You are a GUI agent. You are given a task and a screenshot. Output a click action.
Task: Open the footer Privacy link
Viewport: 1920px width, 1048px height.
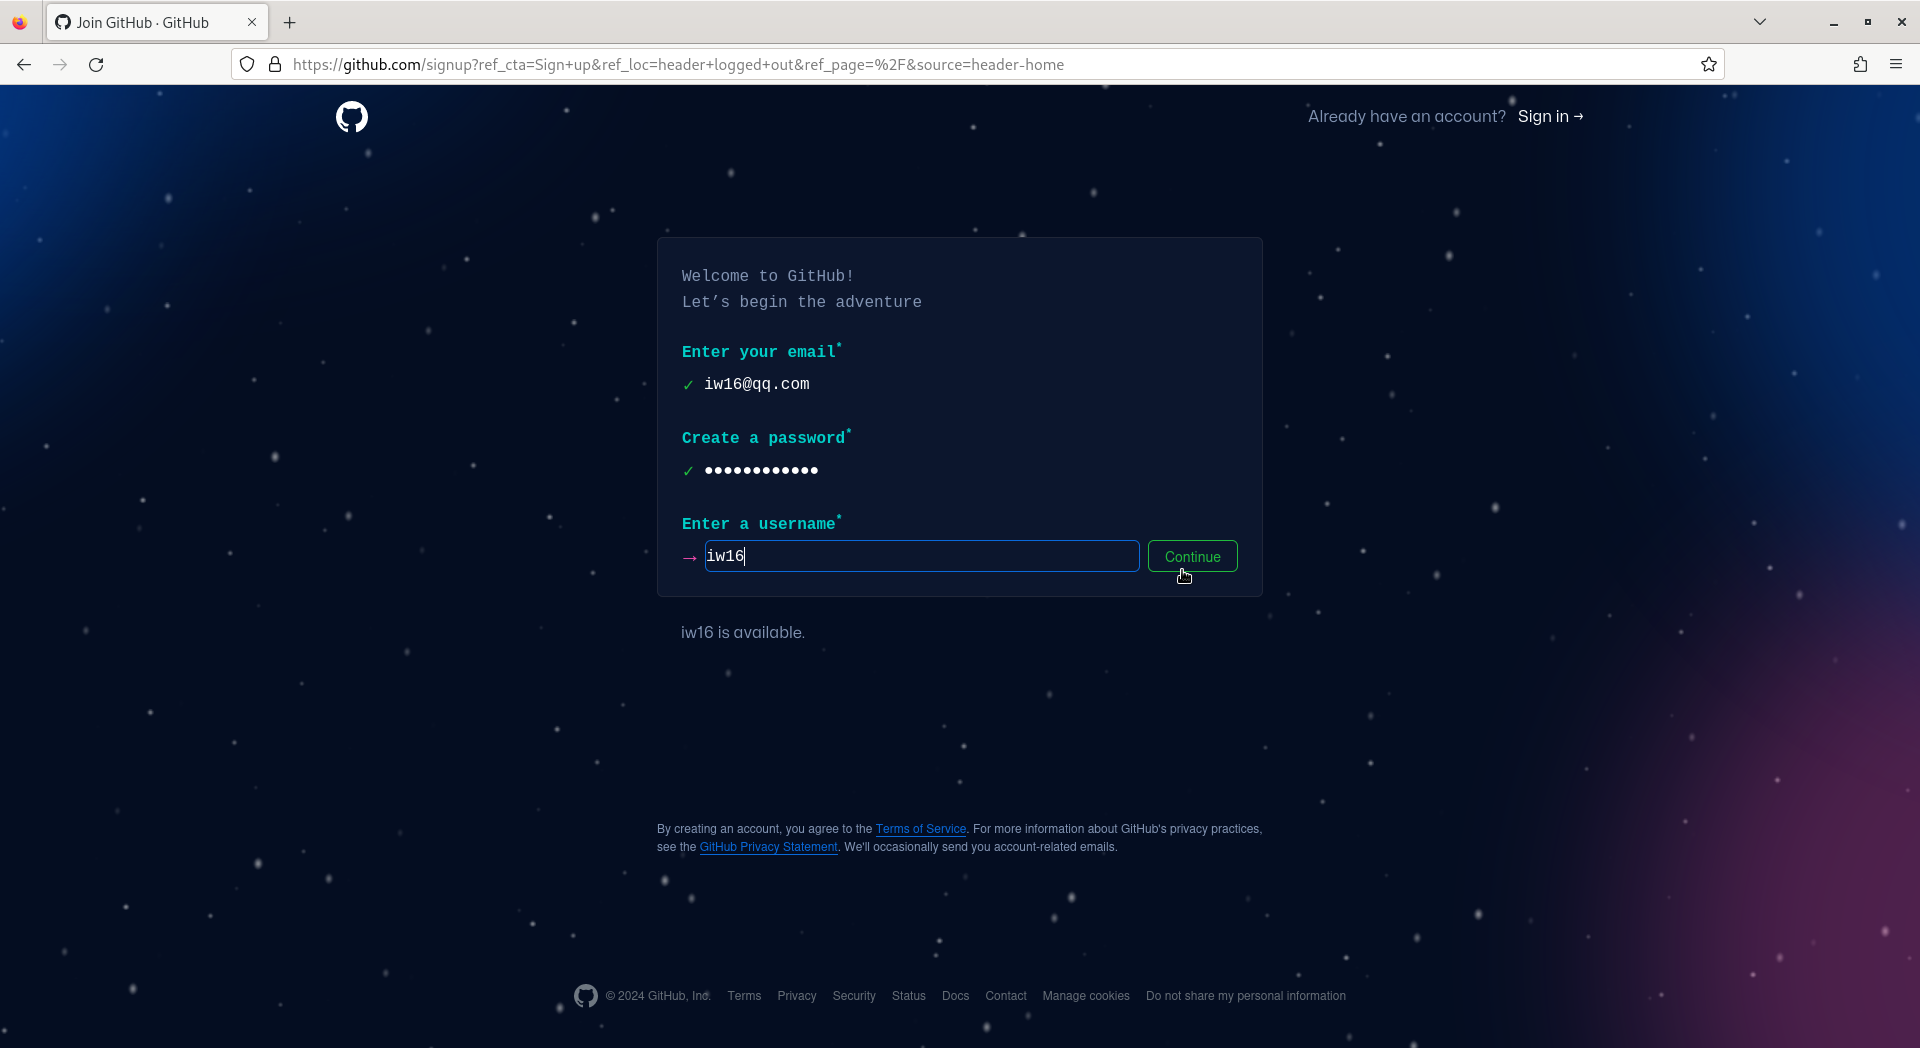coord(797,996)
